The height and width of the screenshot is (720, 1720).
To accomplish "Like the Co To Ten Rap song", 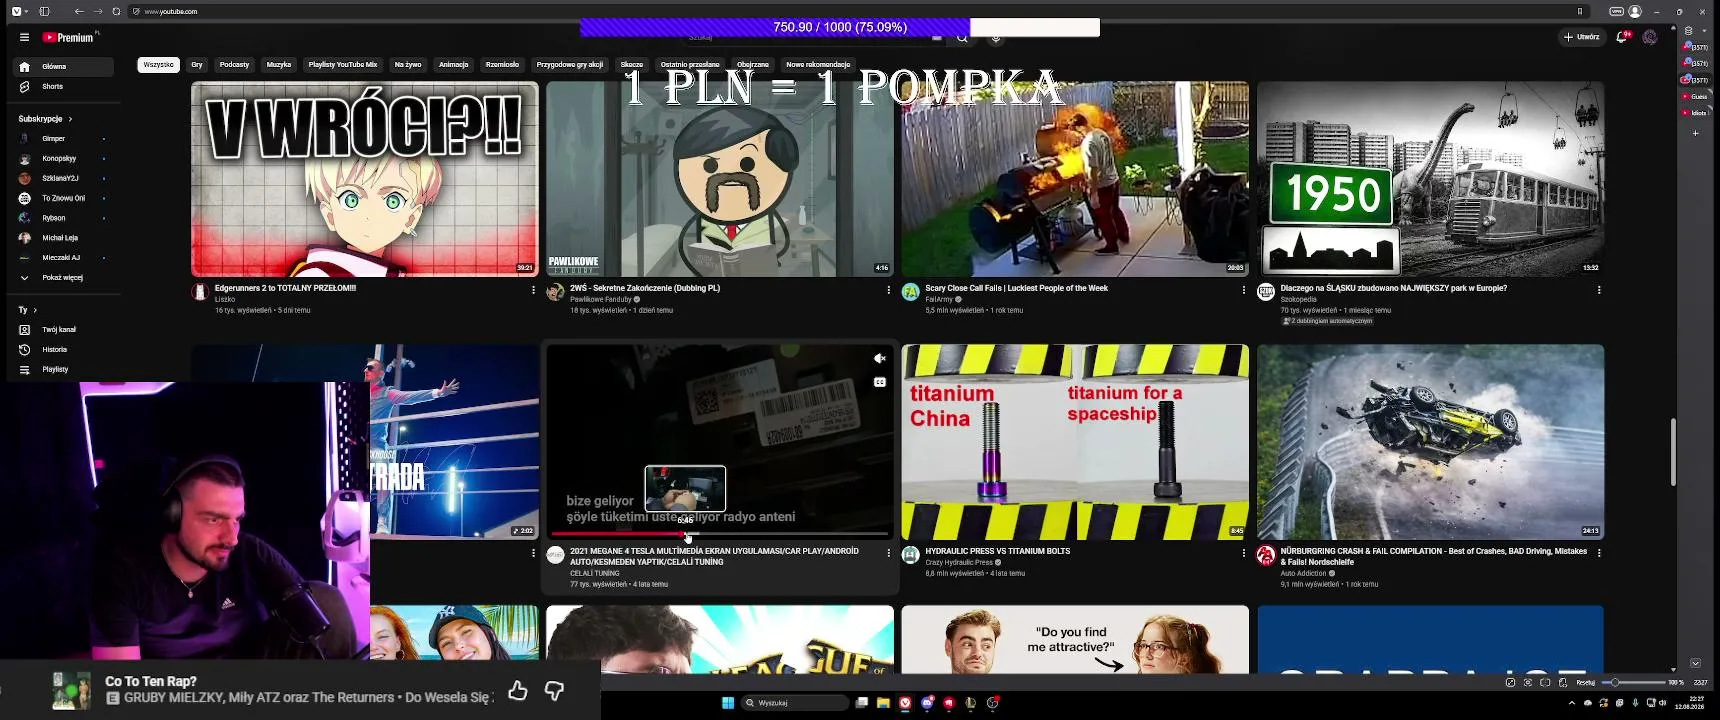I will click(x=517, y=691).
